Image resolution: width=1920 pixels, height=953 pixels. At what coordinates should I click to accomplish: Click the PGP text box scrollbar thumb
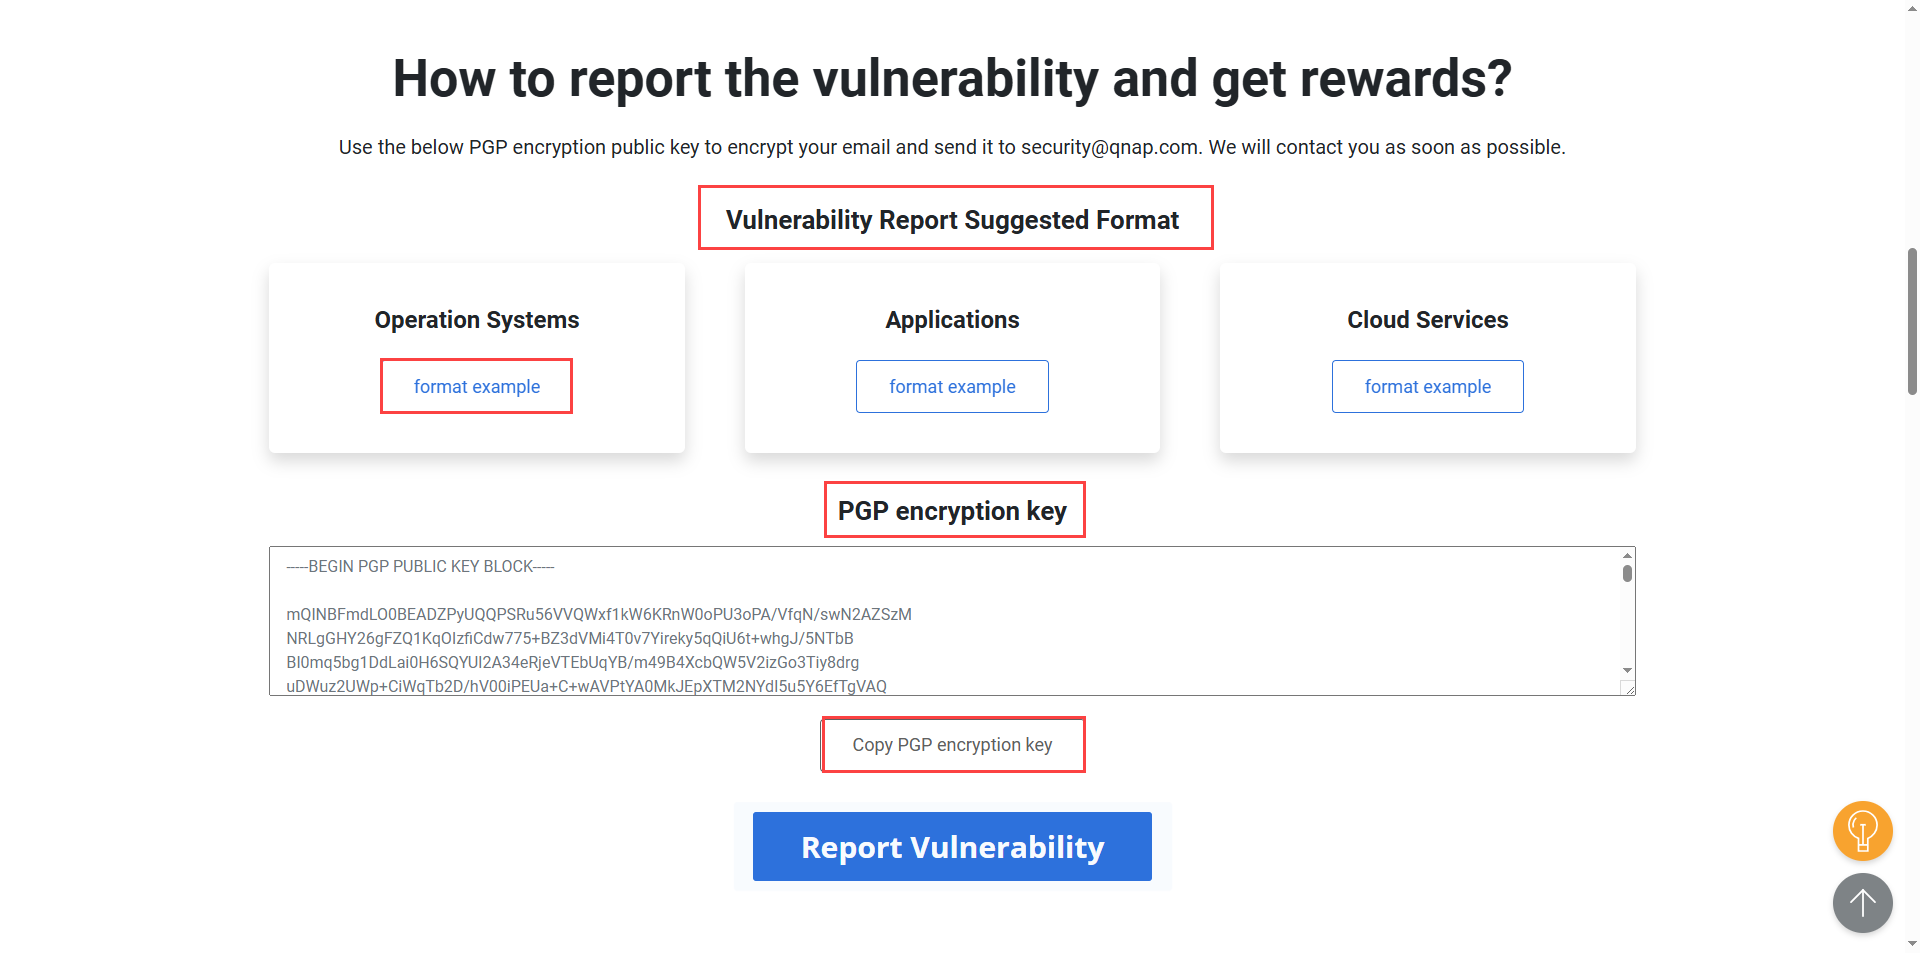click(1627, 573)
